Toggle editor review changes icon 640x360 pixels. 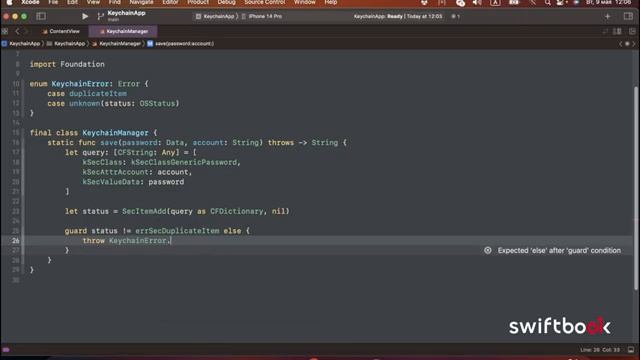[x=605, y=31]
